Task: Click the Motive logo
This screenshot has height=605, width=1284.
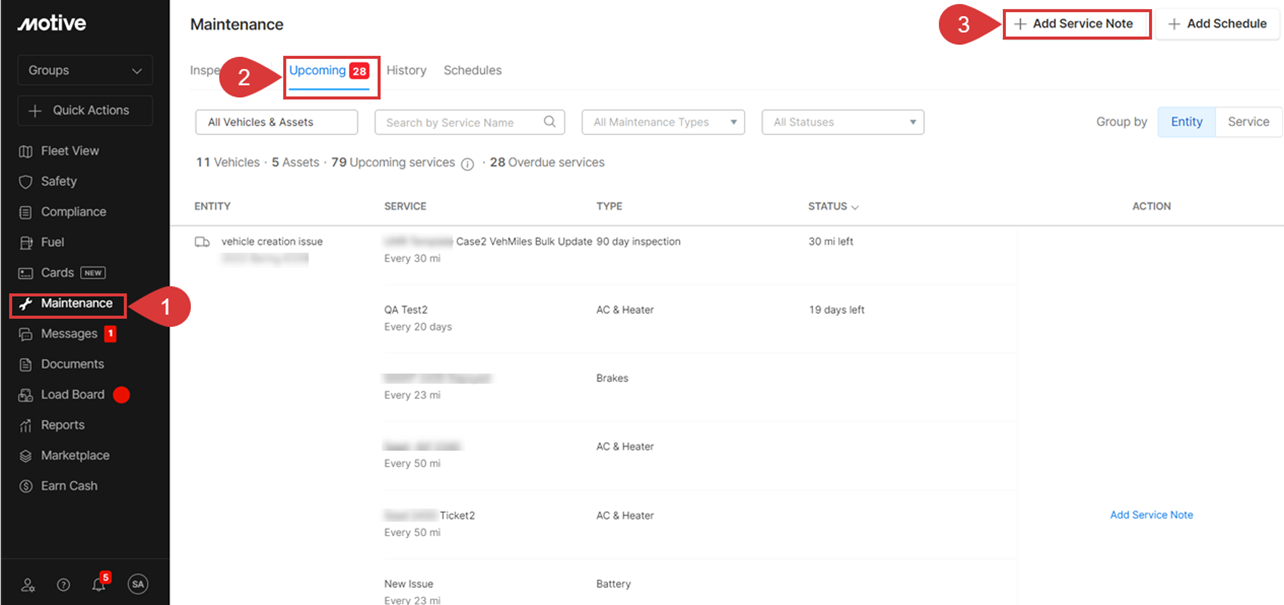Action: 51,23
